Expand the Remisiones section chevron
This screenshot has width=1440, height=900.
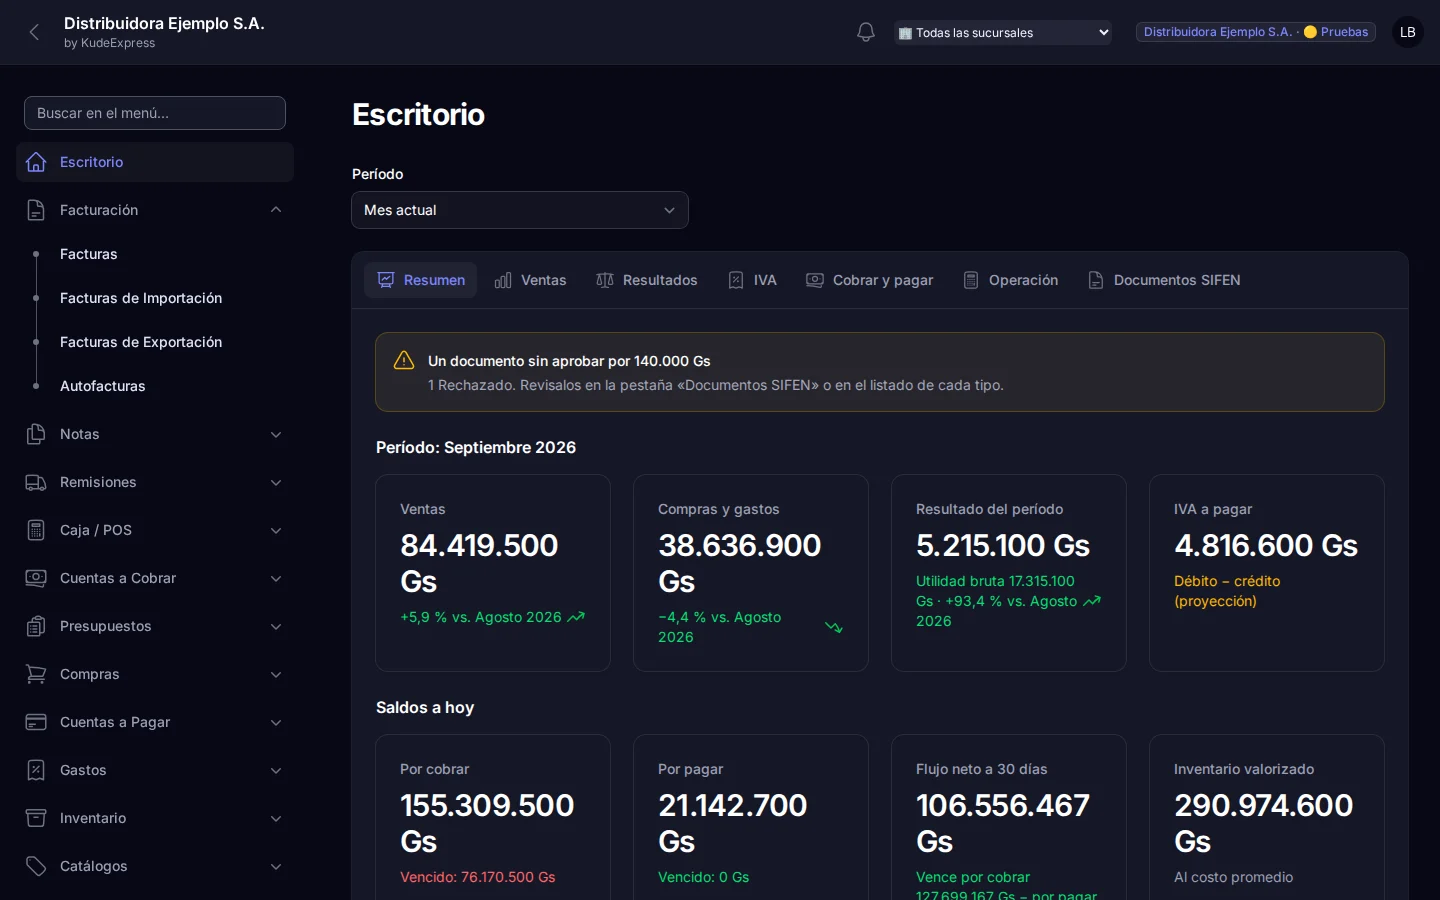point(276,482)
